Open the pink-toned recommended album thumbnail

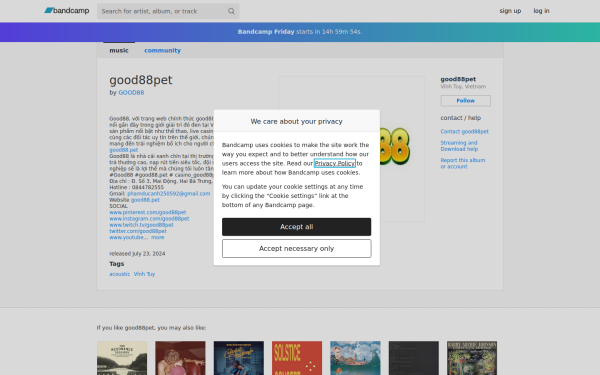[180, 358]
